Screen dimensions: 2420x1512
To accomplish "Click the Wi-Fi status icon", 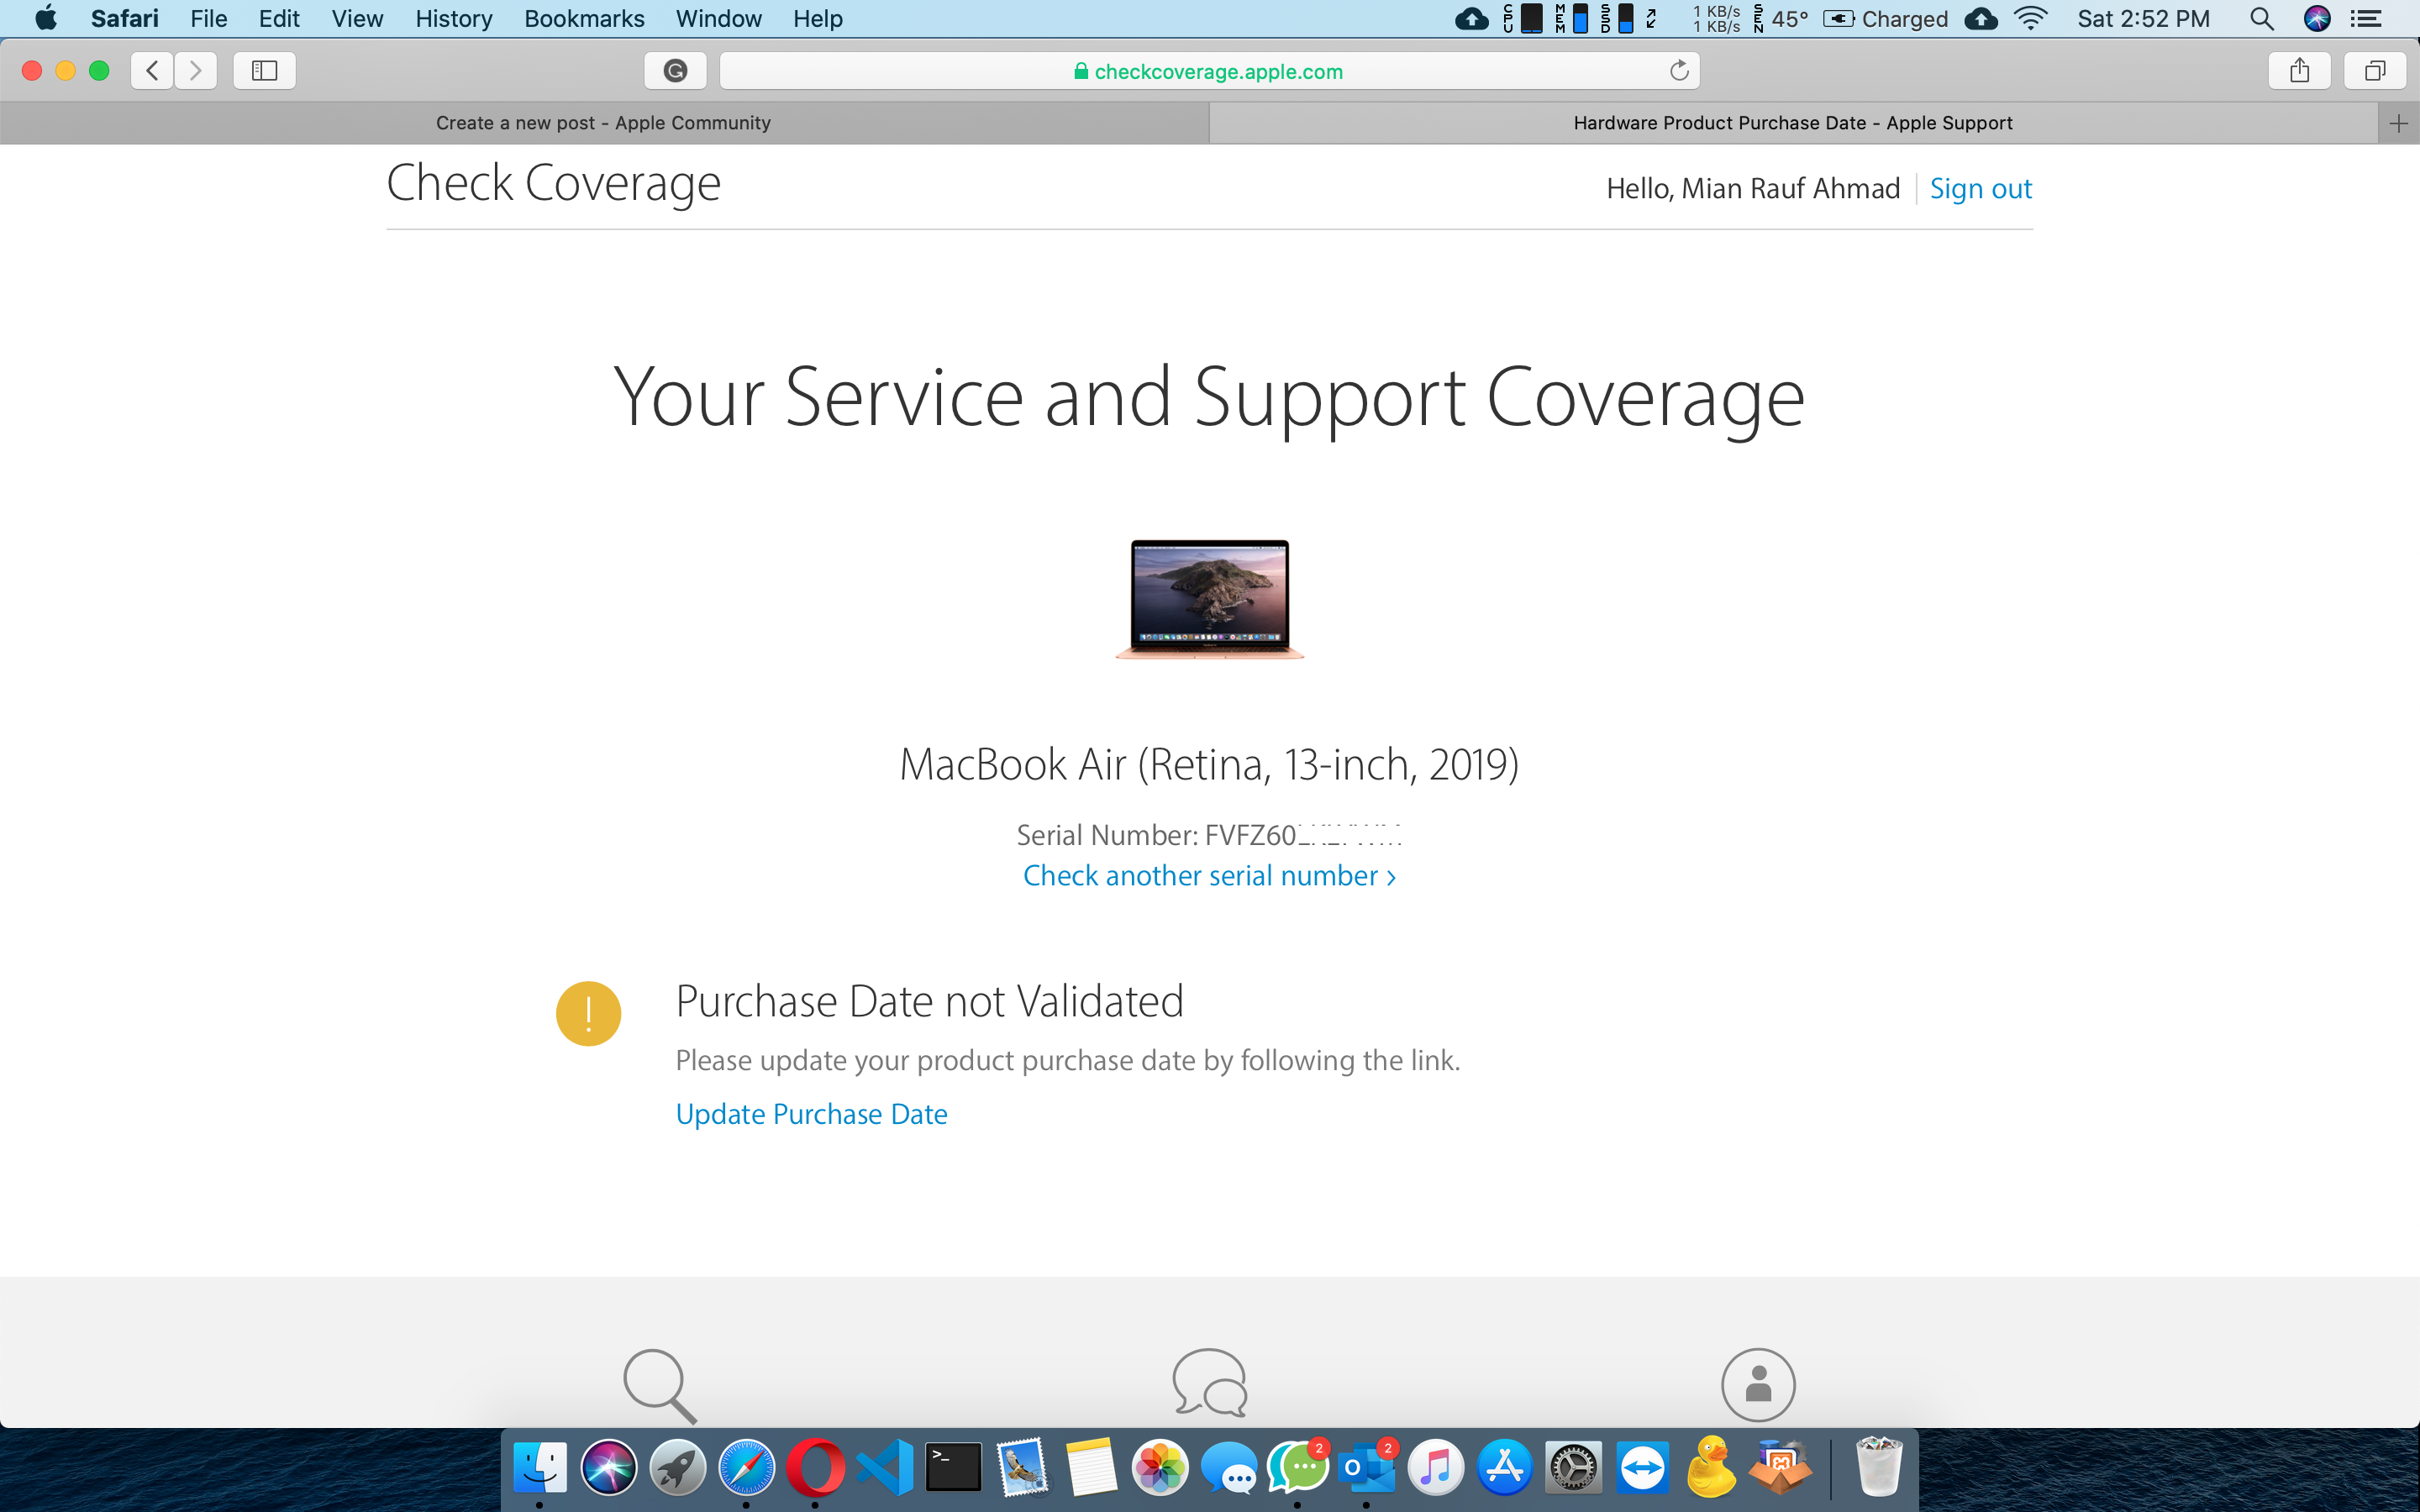I will 2030,19.
